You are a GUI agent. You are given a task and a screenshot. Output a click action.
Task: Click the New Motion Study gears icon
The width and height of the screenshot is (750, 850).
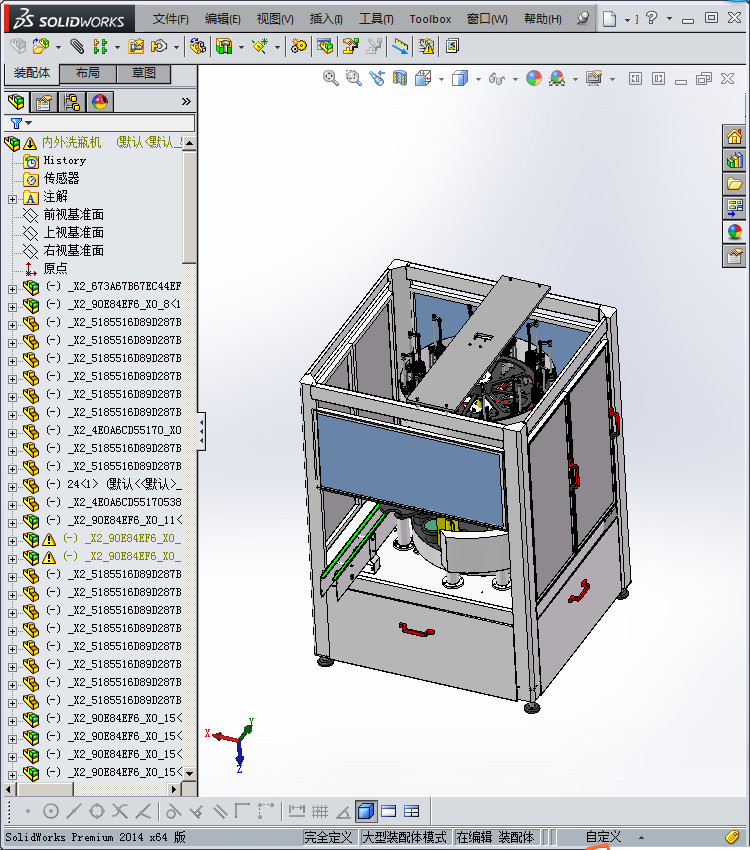tap(298, 47)
